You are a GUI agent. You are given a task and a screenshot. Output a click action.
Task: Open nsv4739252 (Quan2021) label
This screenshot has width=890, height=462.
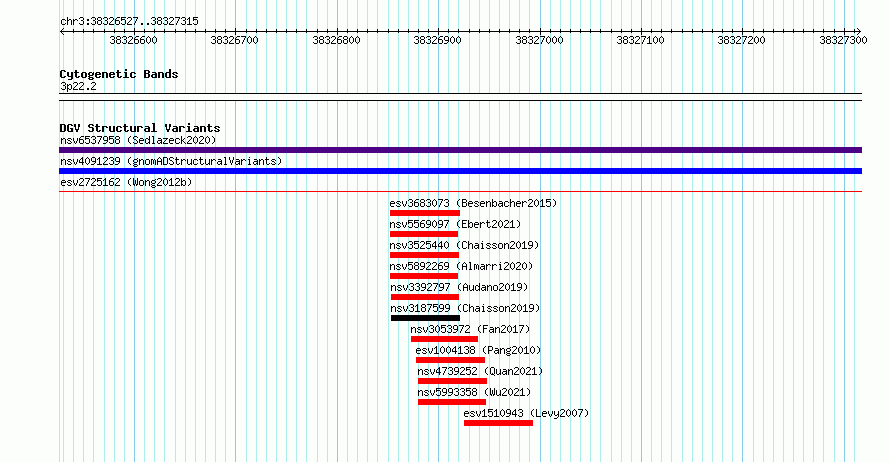[x=481, y=371]
